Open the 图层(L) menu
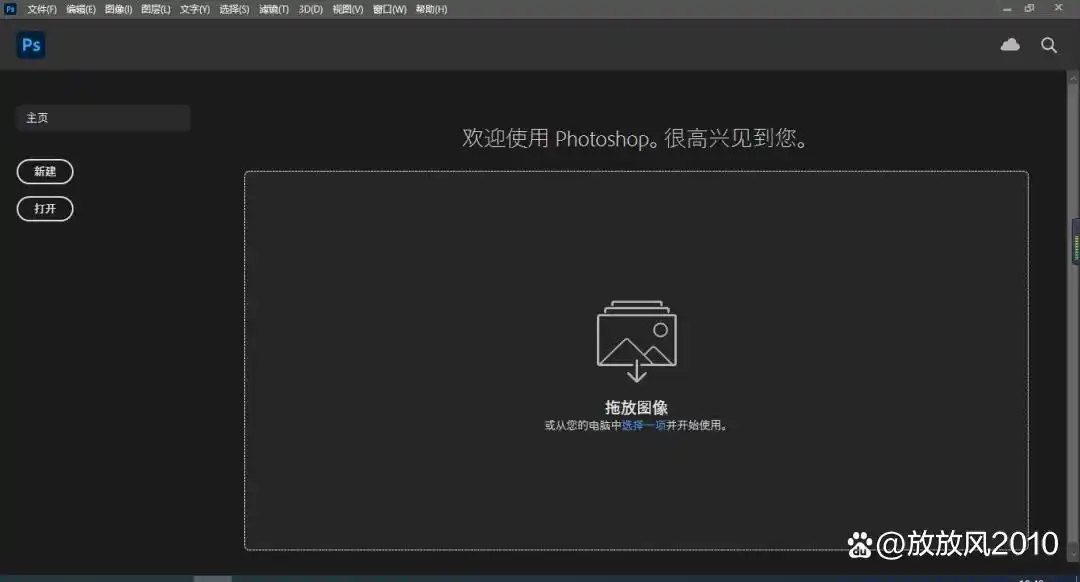The width and height of the screenshot is (1080, 582). (x=156, y=9)
